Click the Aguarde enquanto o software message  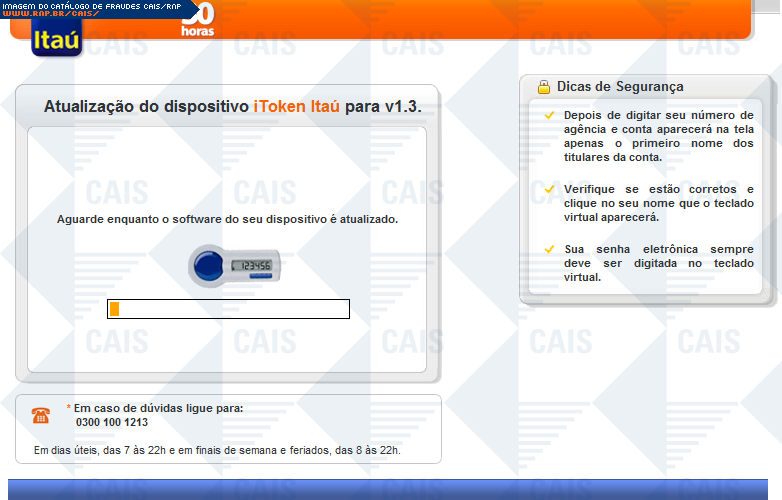pos(227,218)
